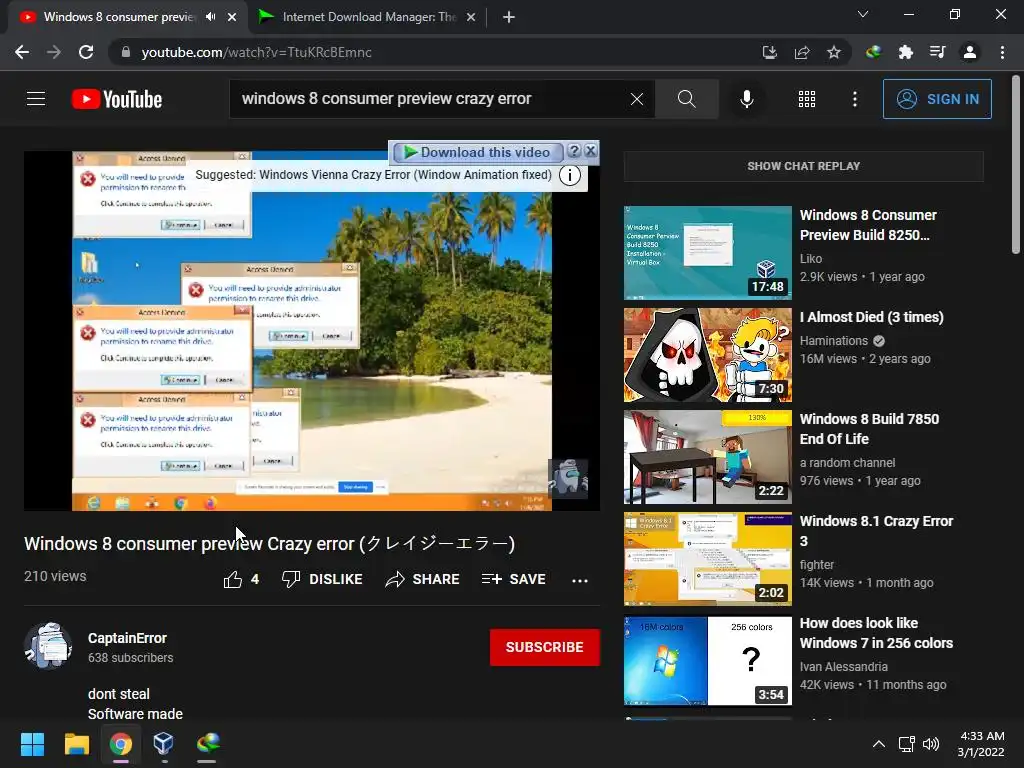Open CaptainError channel avatar
This screenshot has height=768, width=1024.
pyautogui.click(x=48, y=647)
